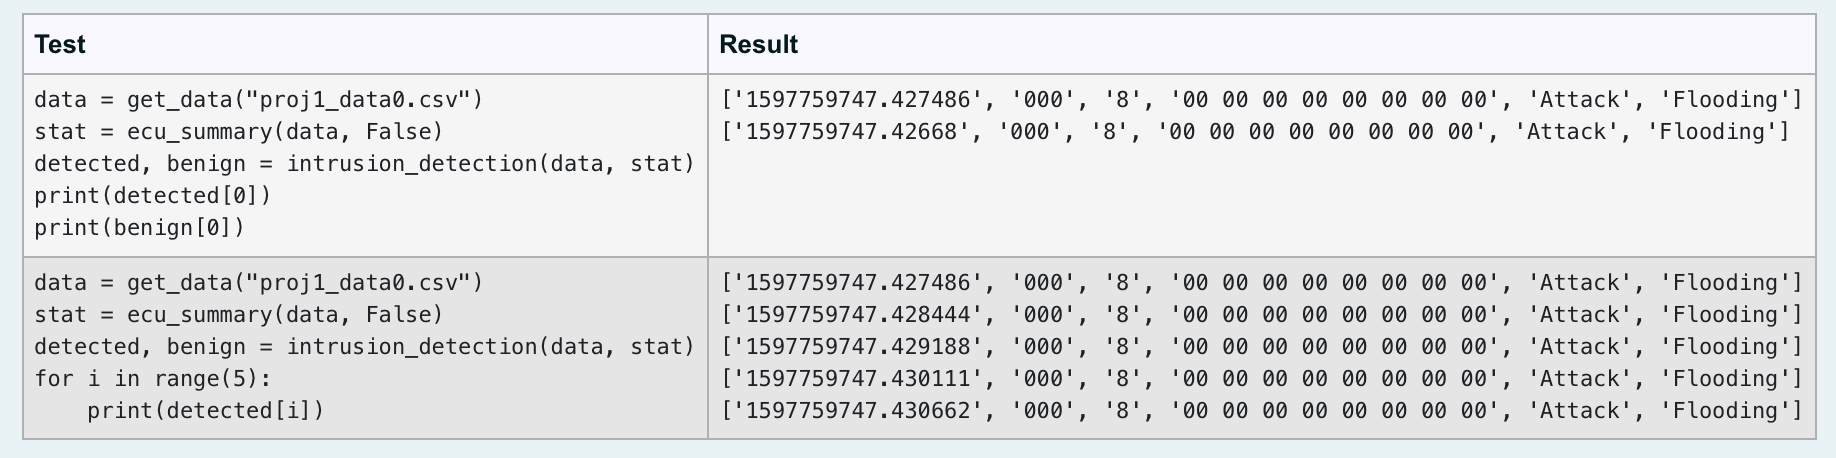This screenshot has height=458, width=1836.
Task: Click result line with timestamp 1597759747.429188
Action: click(x=1262, y=347)
